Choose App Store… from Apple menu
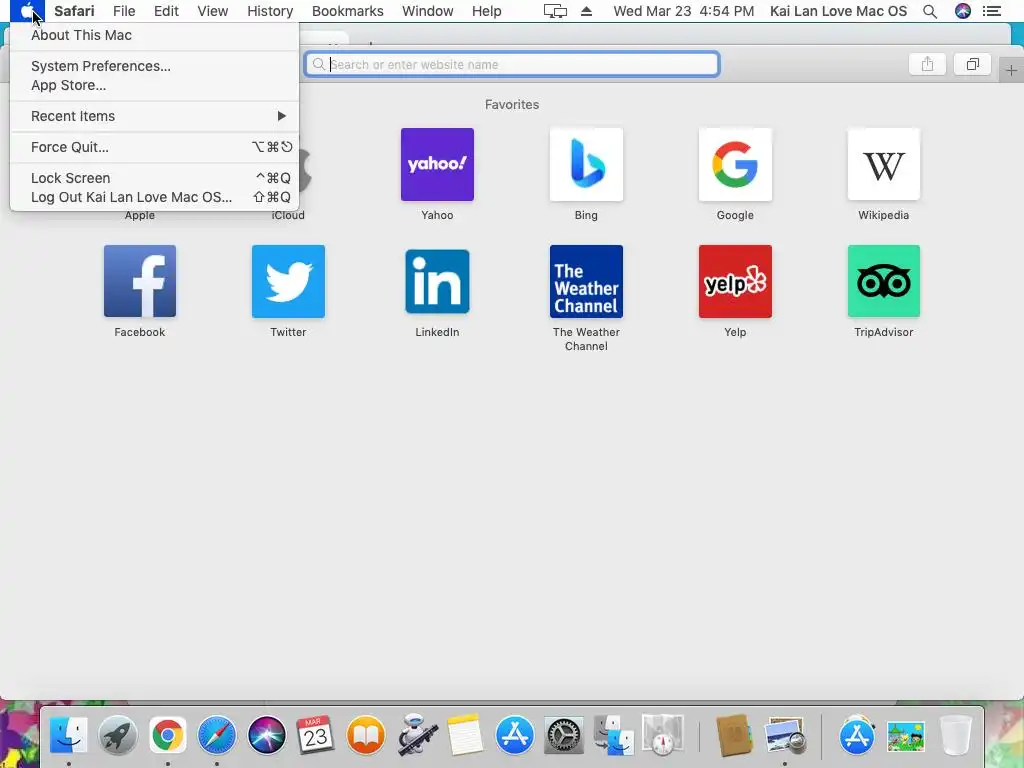The image size is (1024, 768). [155, 85]
